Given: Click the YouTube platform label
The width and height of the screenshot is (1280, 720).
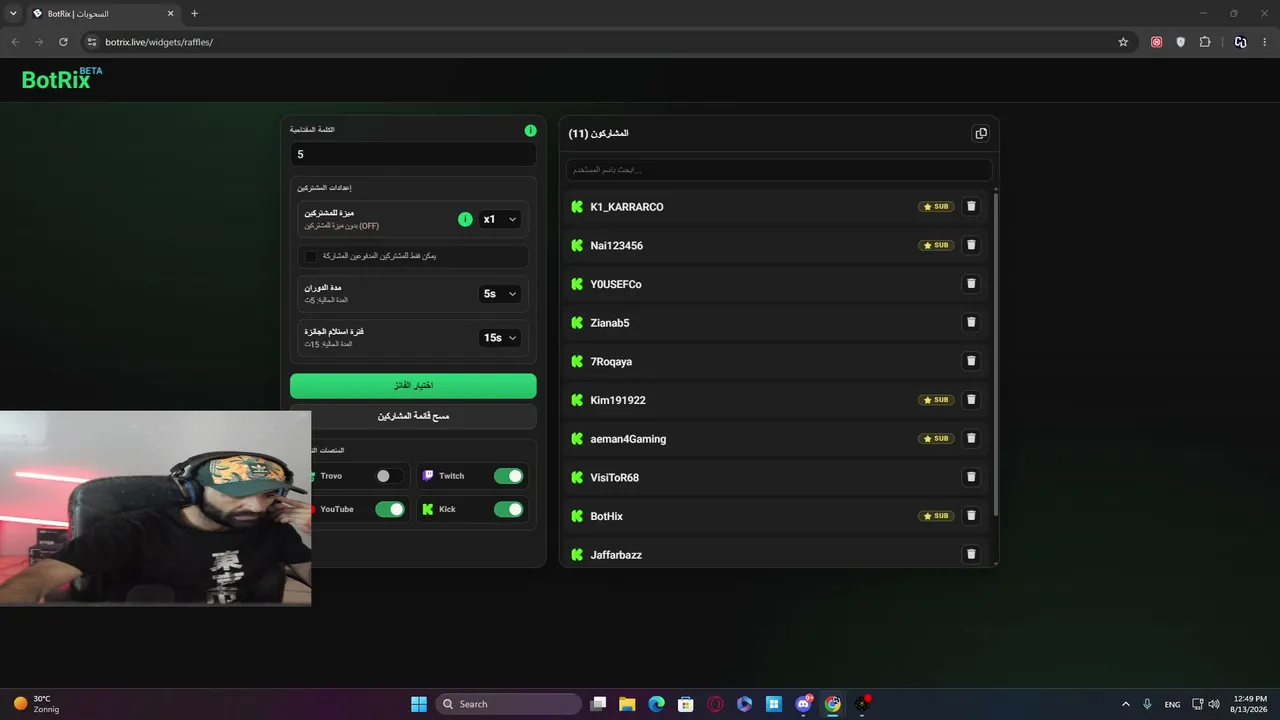Looking at the screenshot, I should (337, 509).
